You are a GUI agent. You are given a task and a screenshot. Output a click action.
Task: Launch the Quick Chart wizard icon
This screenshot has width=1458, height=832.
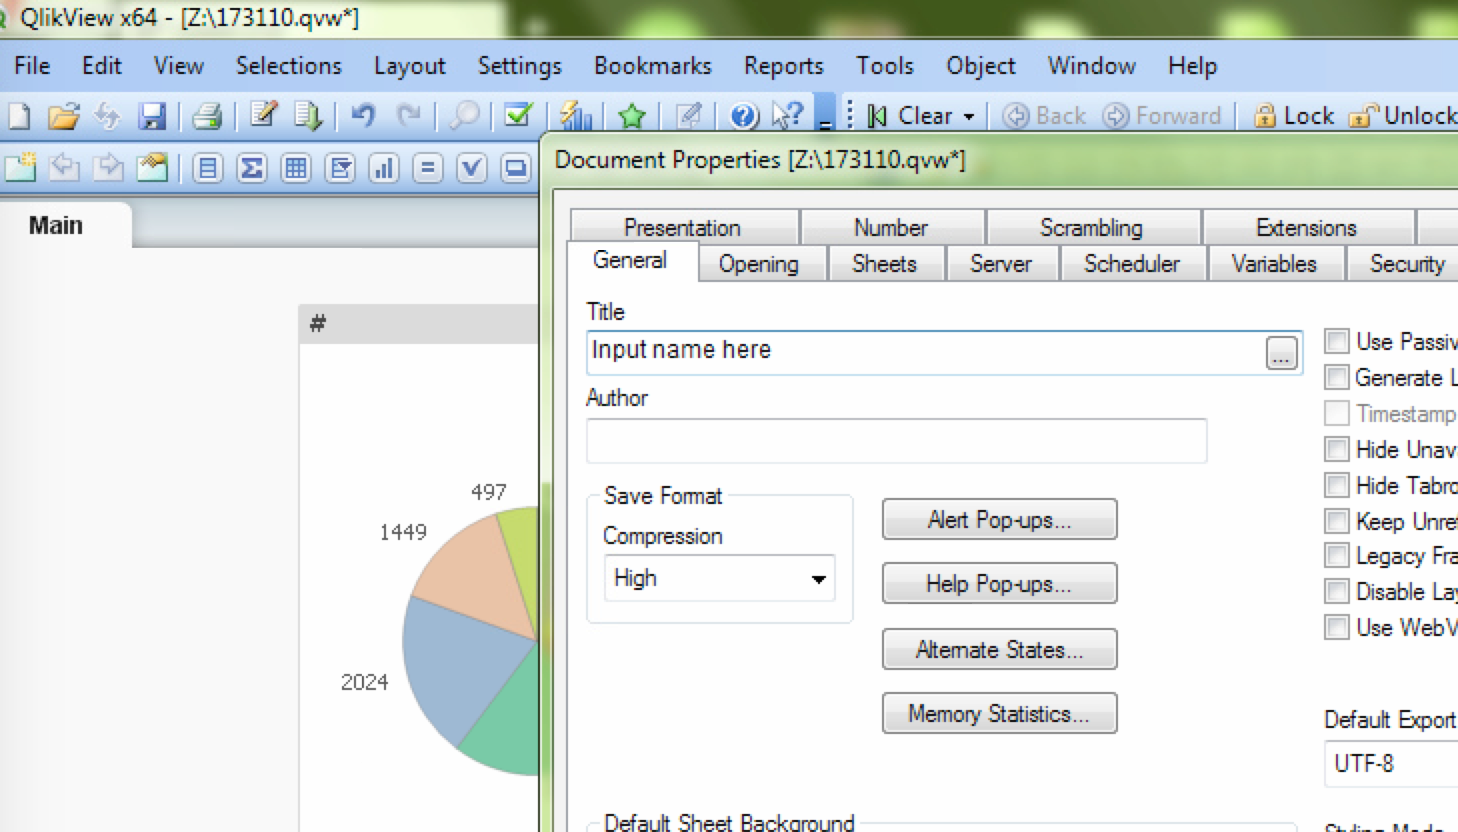click(576, 116)
